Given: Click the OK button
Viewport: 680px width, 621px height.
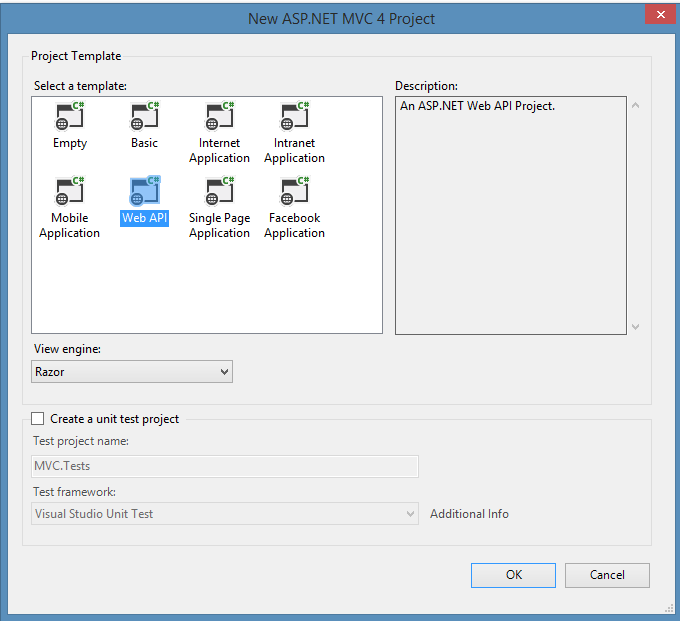Looking at the screenshot, I should pyautogui.click(x=513, y=575).
